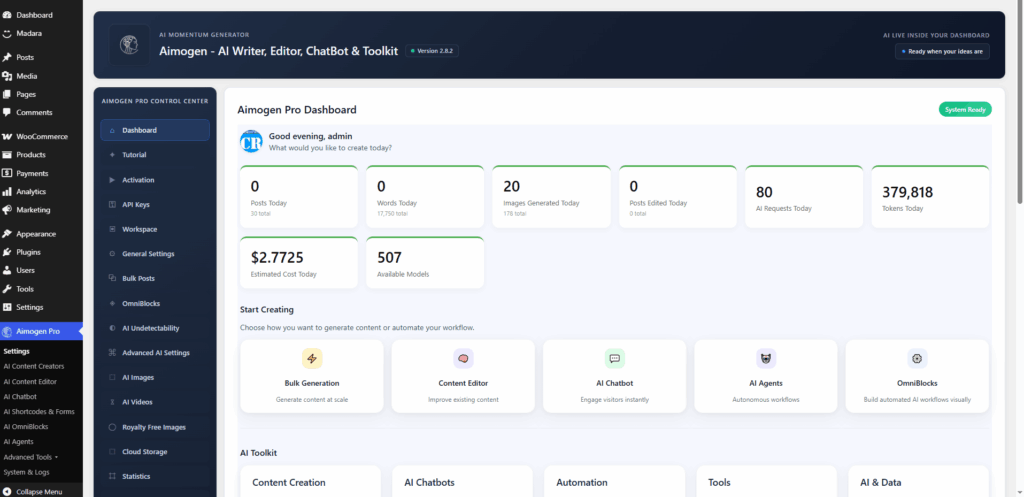The image size is (1024, 497).
Task: Click AI OmniBlocks submenu link
Action: coord(25,426)
